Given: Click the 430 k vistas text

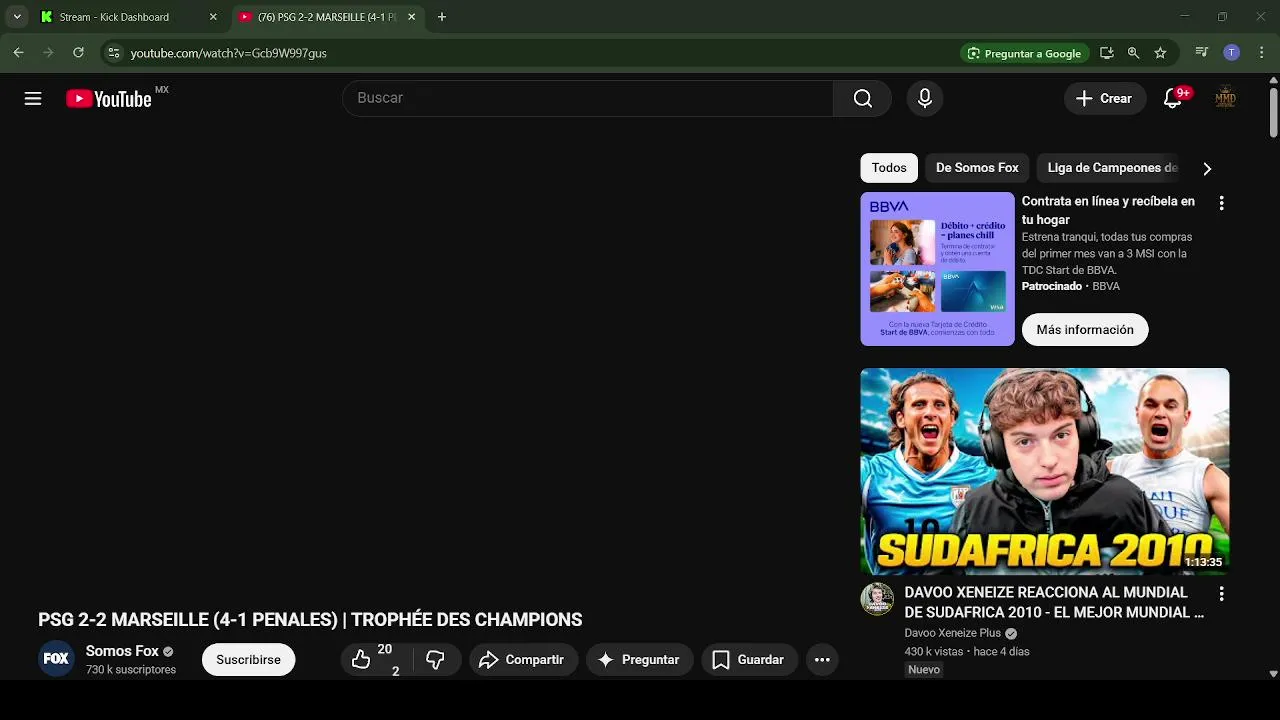Looking at the screenshot, I should 934,651.
